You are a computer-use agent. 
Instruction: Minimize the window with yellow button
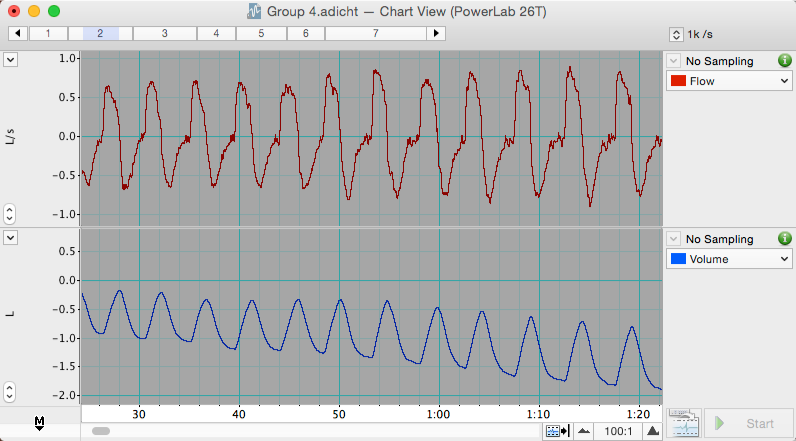[34, 11]
